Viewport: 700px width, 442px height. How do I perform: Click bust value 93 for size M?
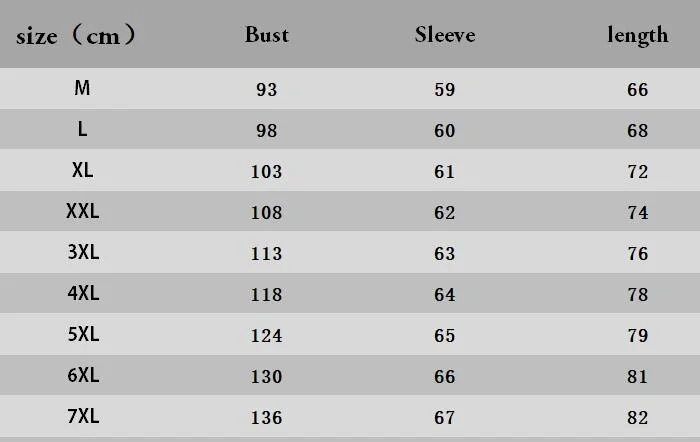click(267, 90)
